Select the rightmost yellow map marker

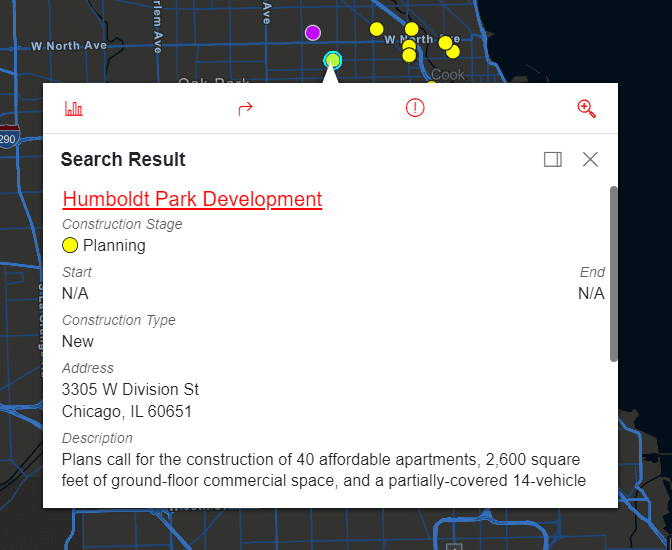click(x=453, y=51)
